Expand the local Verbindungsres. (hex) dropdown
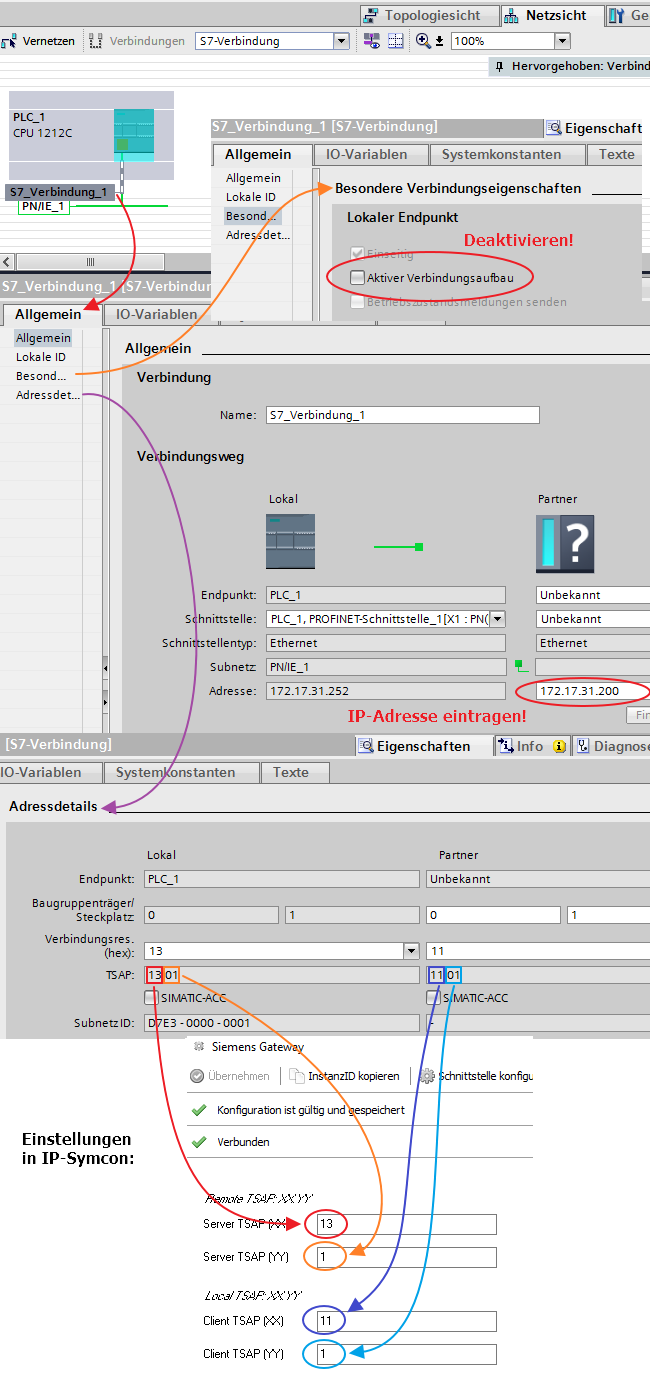The width and height of the screenshot is (650, 1376). coord(410,951)
